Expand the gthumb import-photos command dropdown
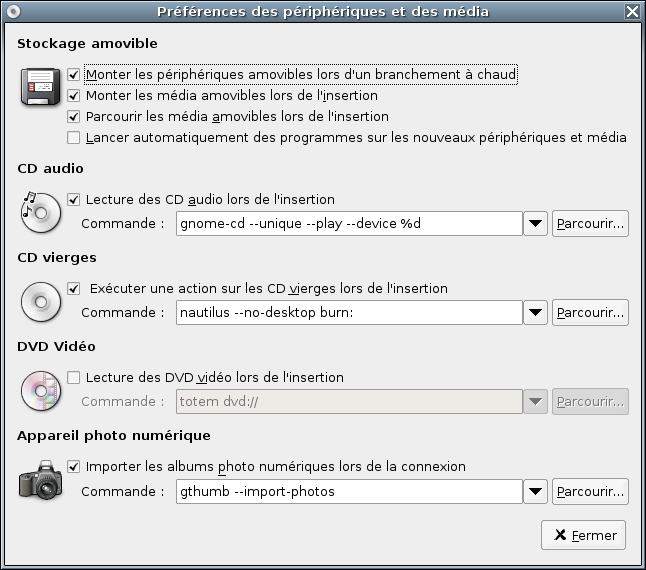The width and height of the screenshot is (646, 570). (535, 491)
